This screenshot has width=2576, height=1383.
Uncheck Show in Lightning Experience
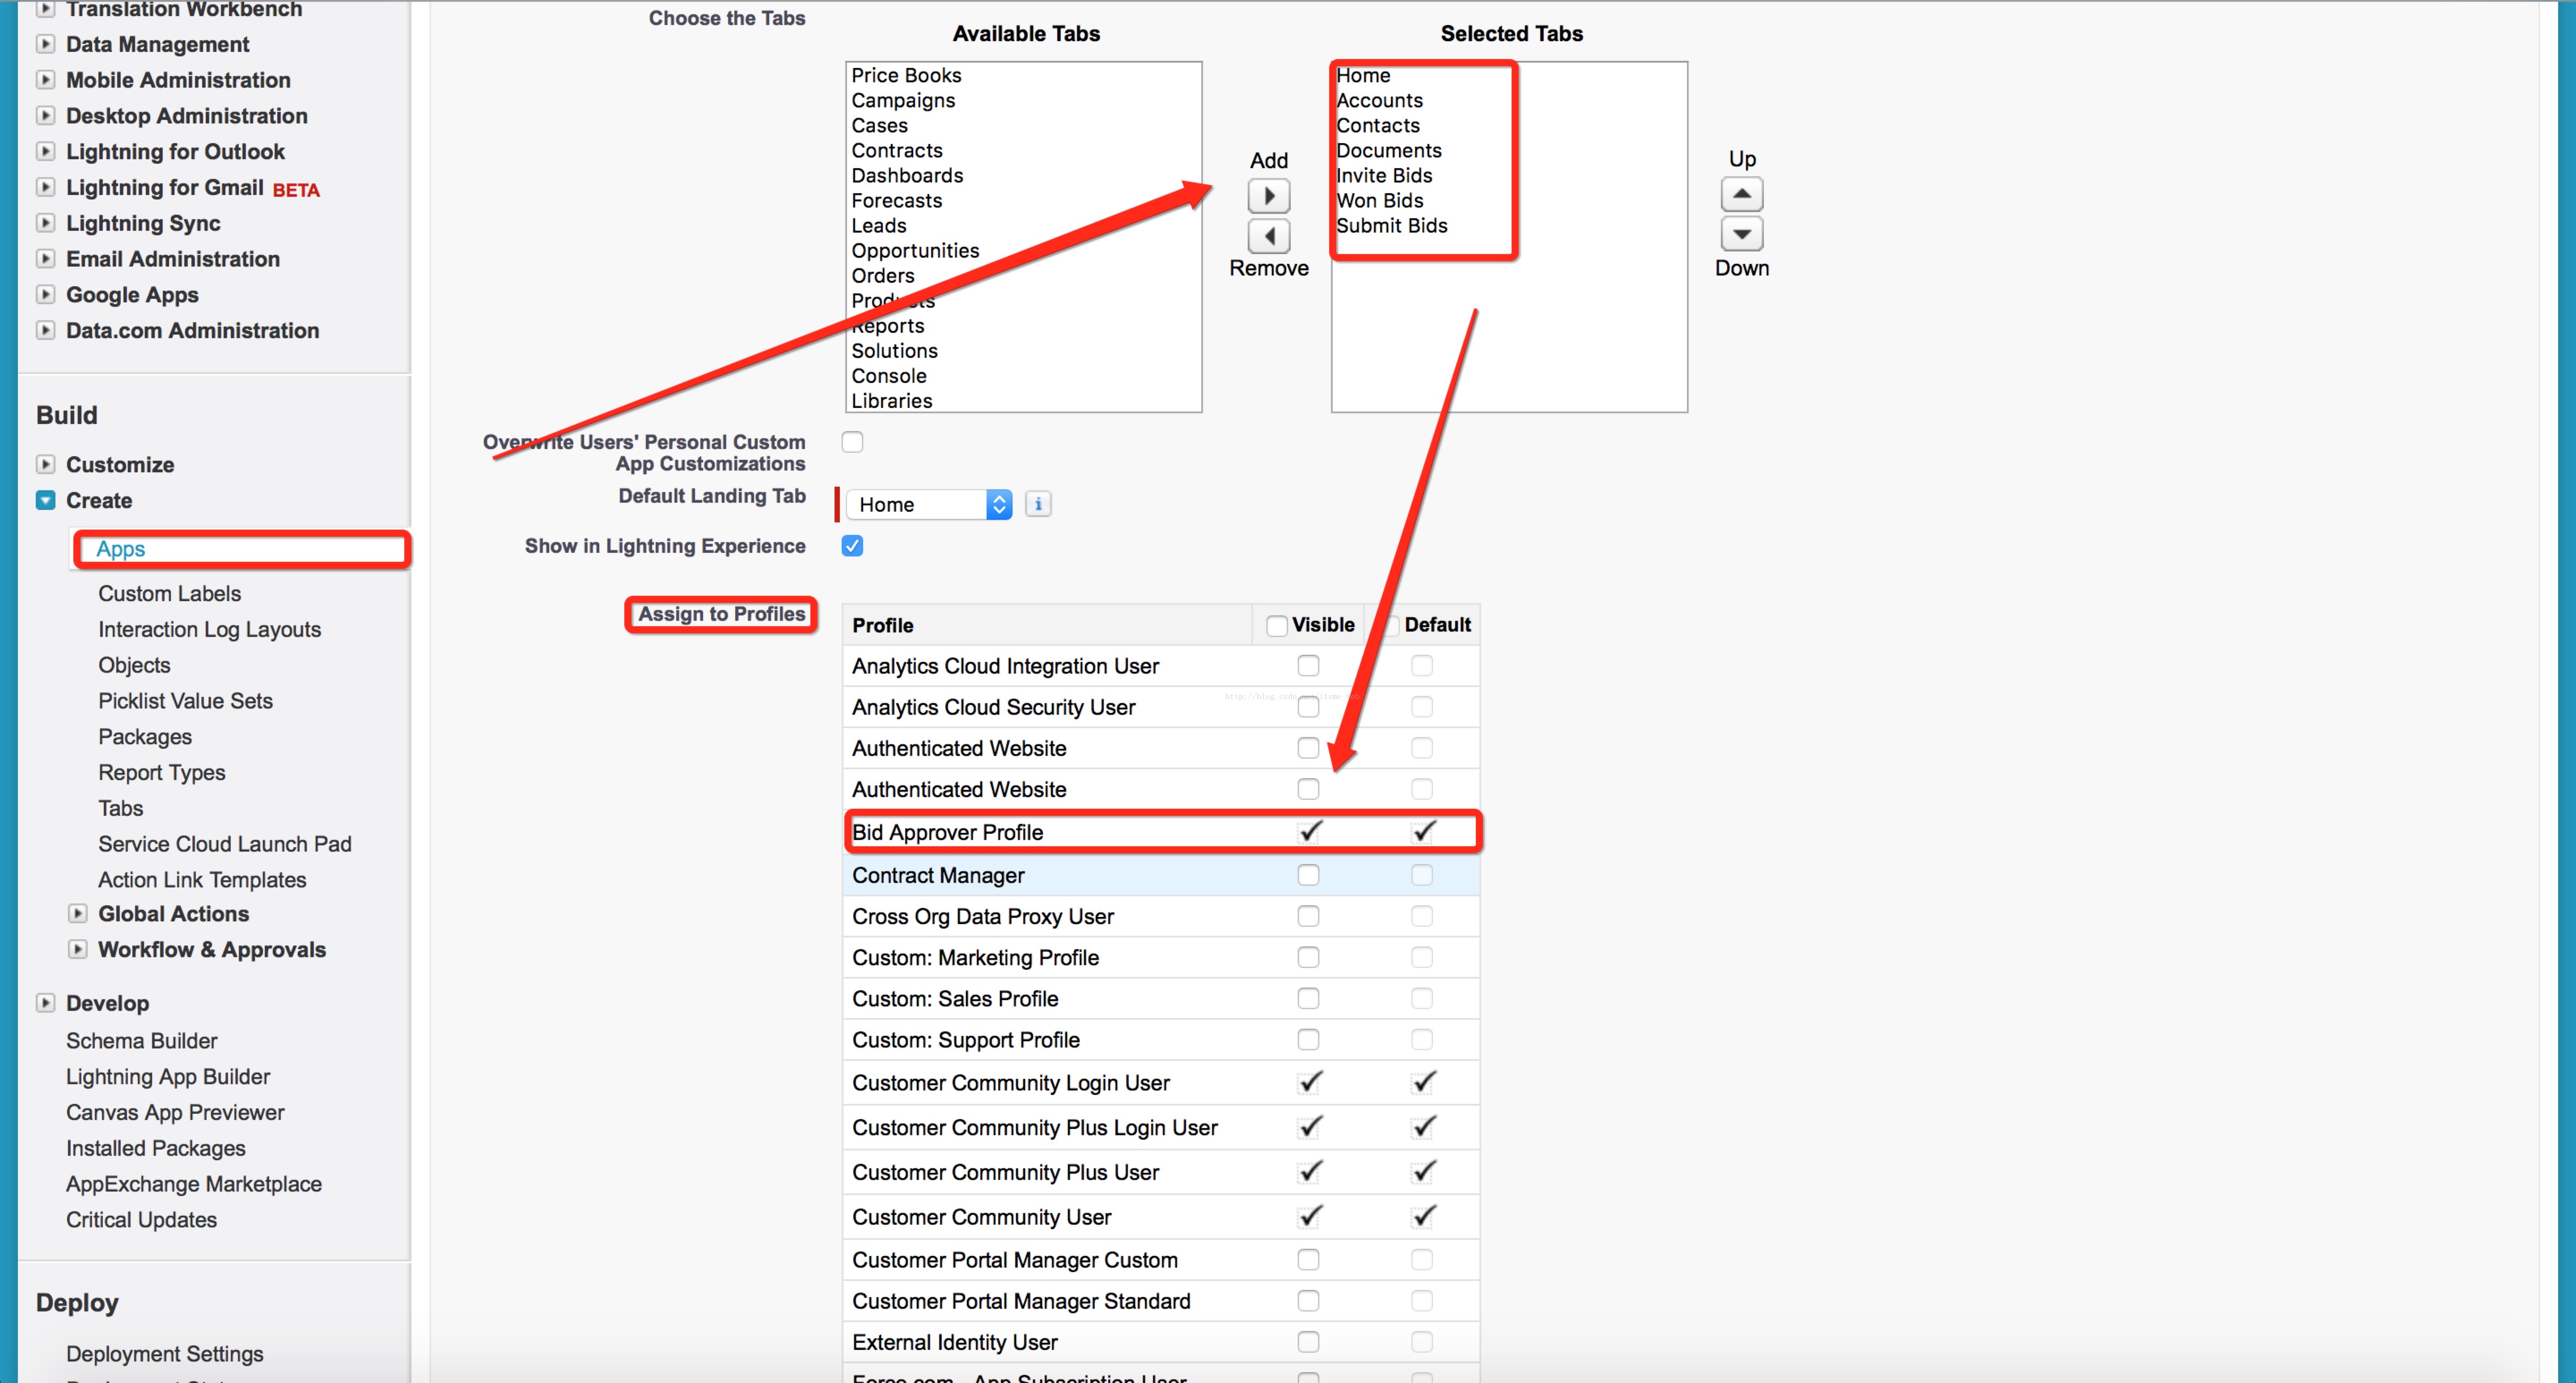pyautogui.click(x=852, y=546)
